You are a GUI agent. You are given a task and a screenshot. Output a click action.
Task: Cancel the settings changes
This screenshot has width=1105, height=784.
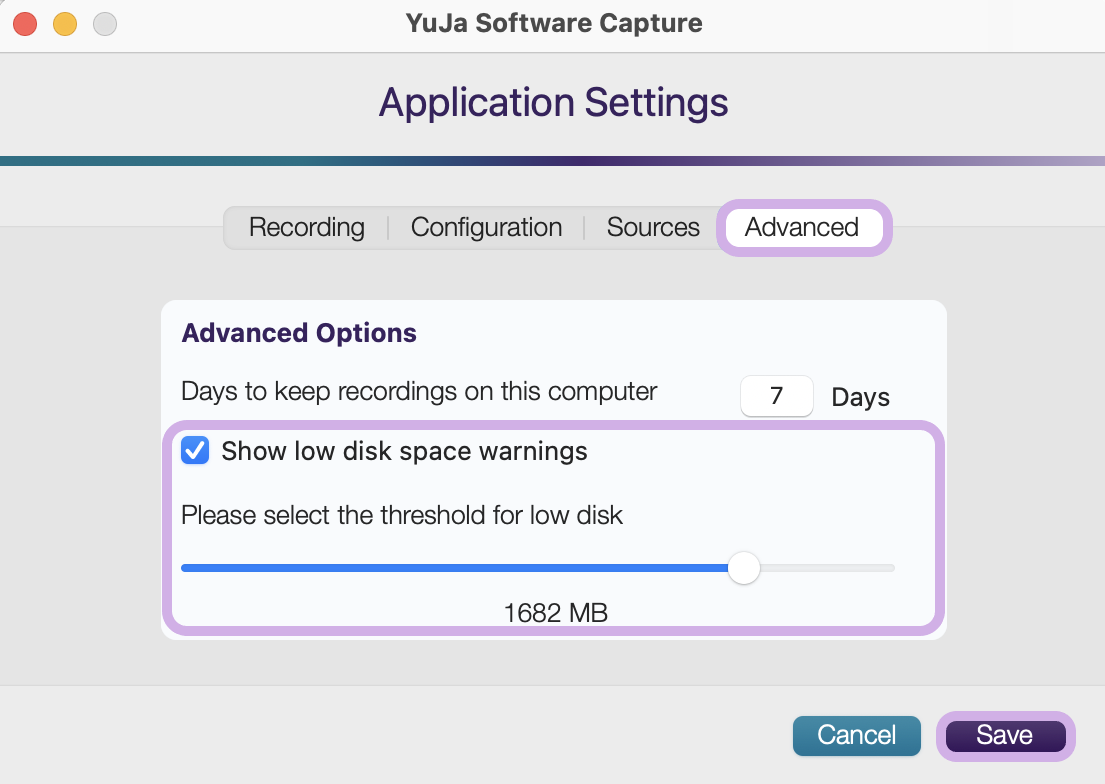(856, 735)
